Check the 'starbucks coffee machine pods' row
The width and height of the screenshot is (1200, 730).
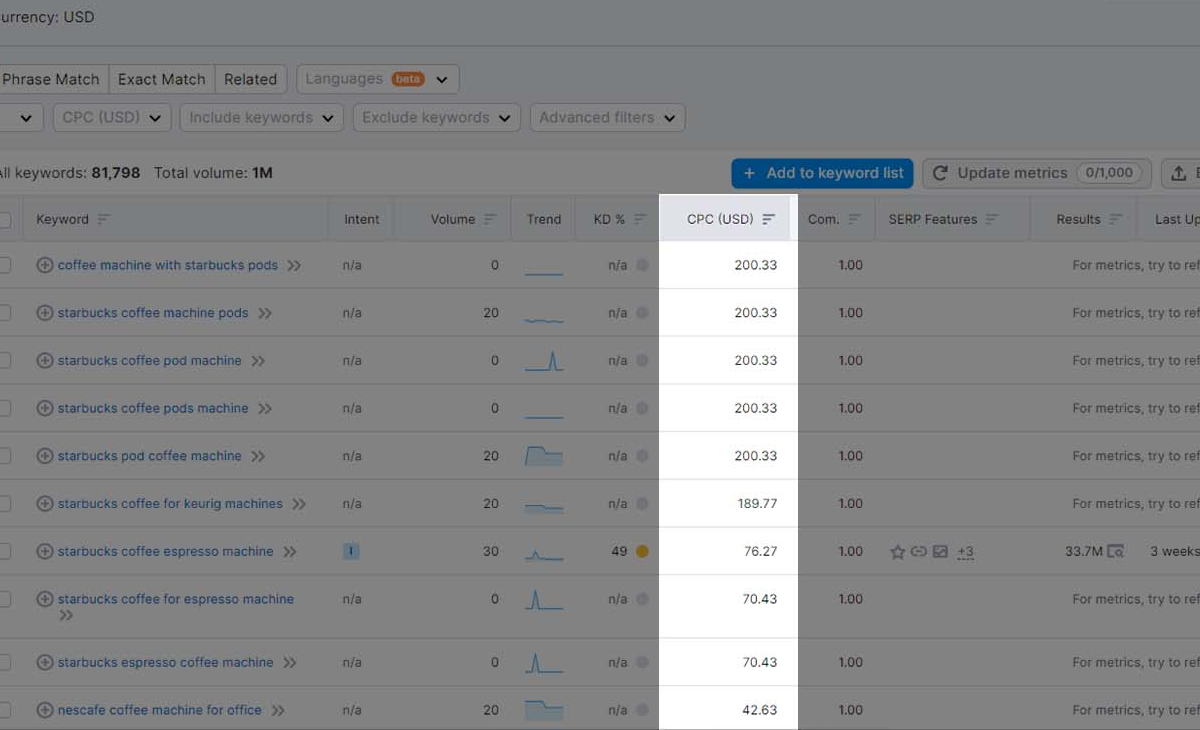pos(4,313)
